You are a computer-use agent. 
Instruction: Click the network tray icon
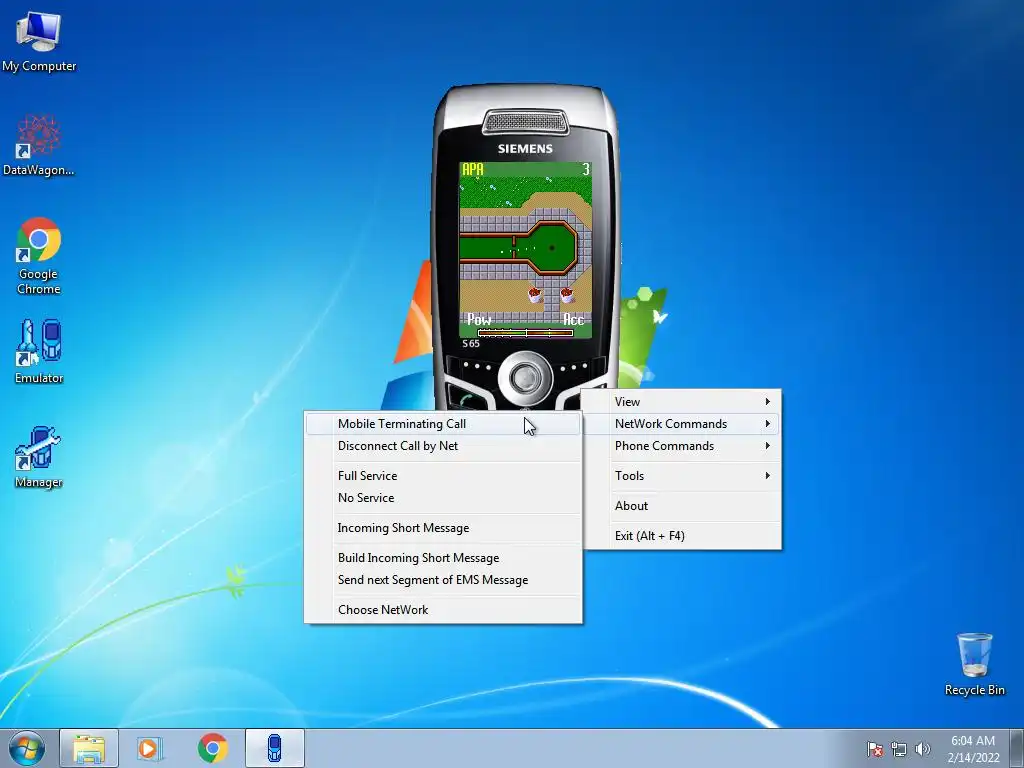pos(899,749)
